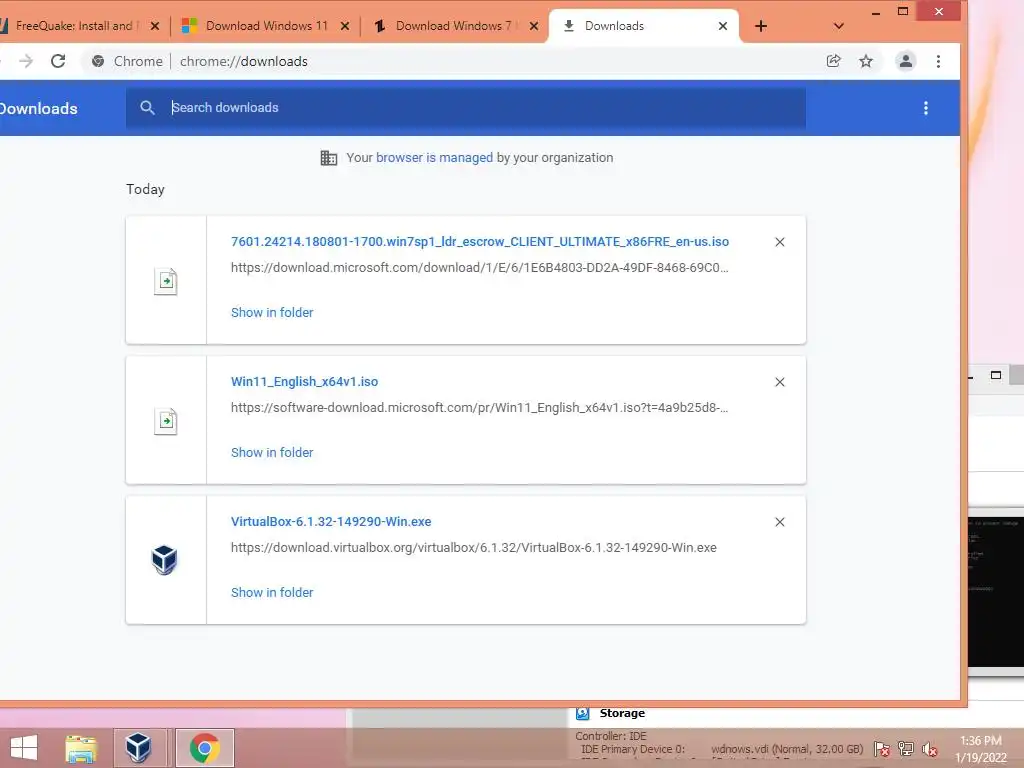Image resolution: width=1024 pixels, height=768 pixels.
Task: Click the forward navigation arrow
Action: (26, 61)
